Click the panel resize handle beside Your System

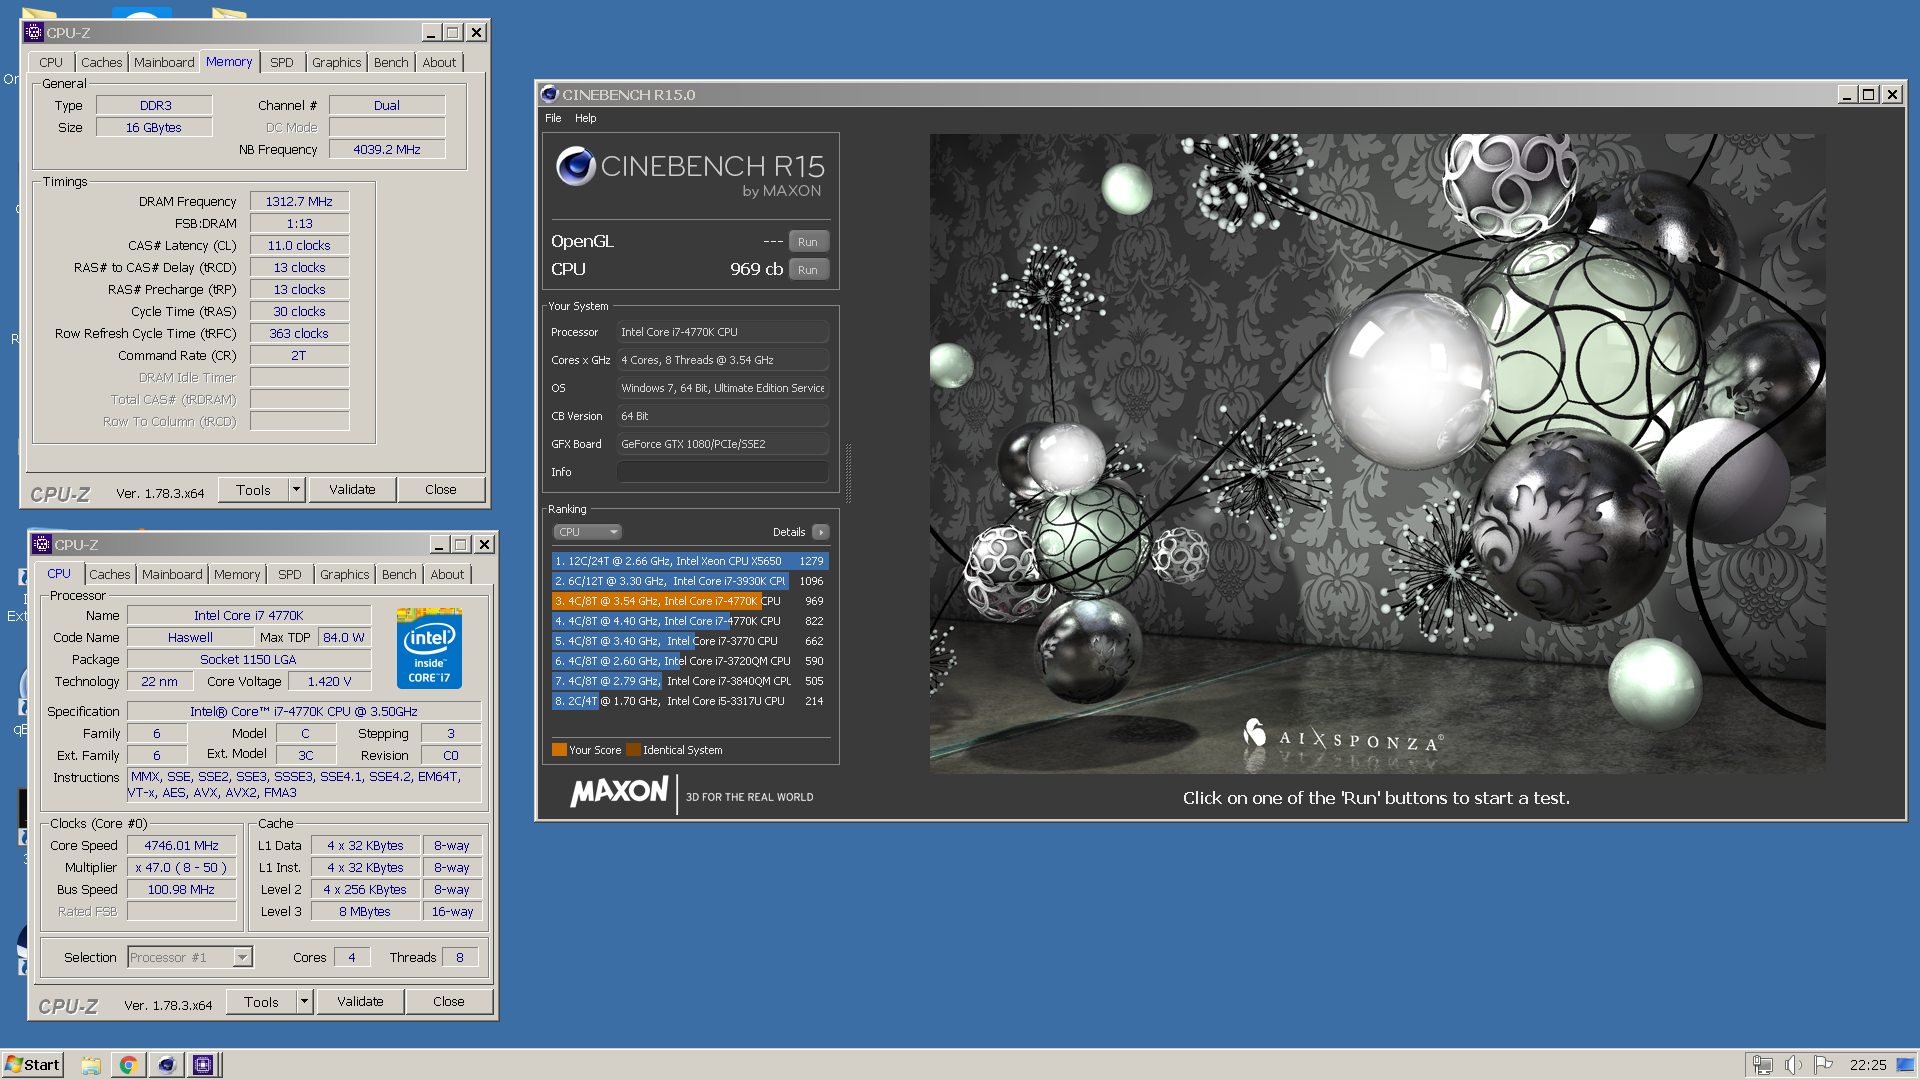[x=848, y=473]
